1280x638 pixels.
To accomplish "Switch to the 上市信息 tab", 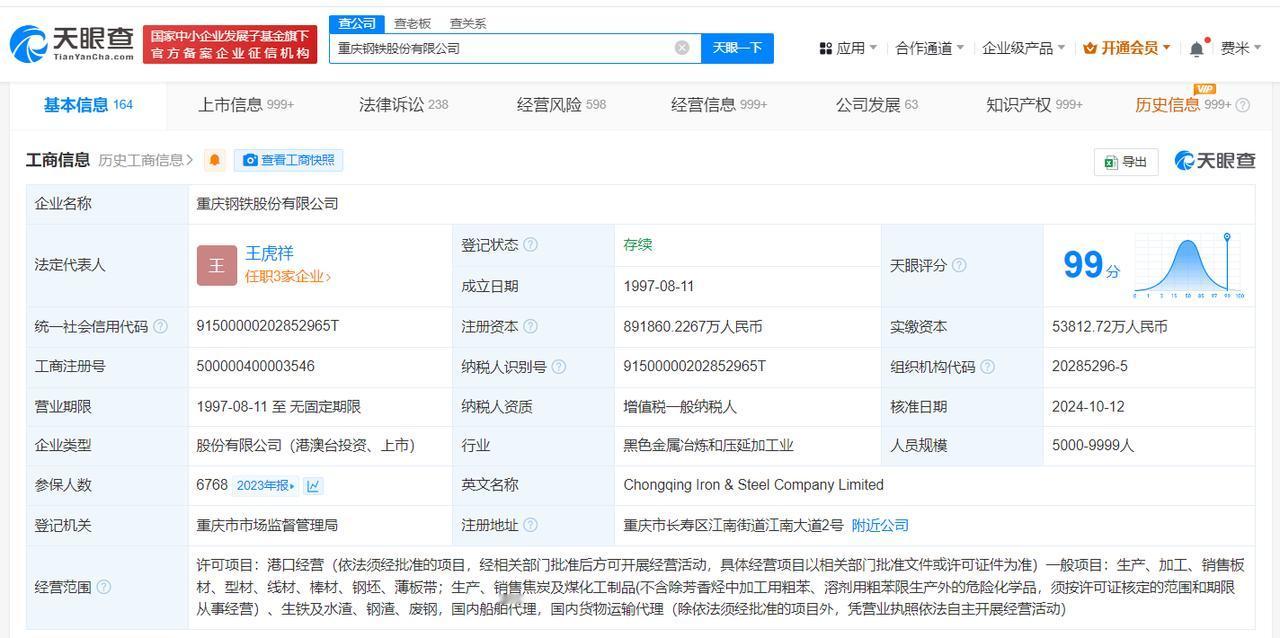I will (x=246, y=105).
